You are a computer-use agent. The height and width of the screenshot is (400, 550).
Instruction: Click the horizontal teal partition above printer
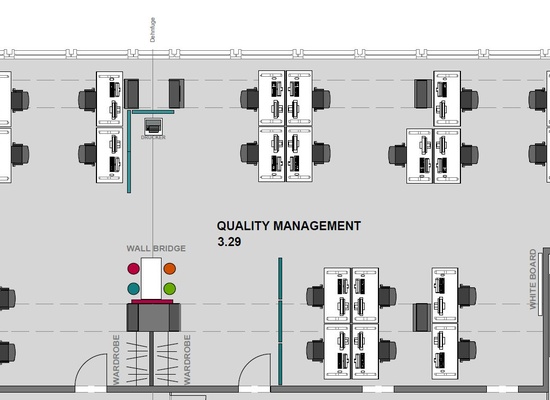153,112
